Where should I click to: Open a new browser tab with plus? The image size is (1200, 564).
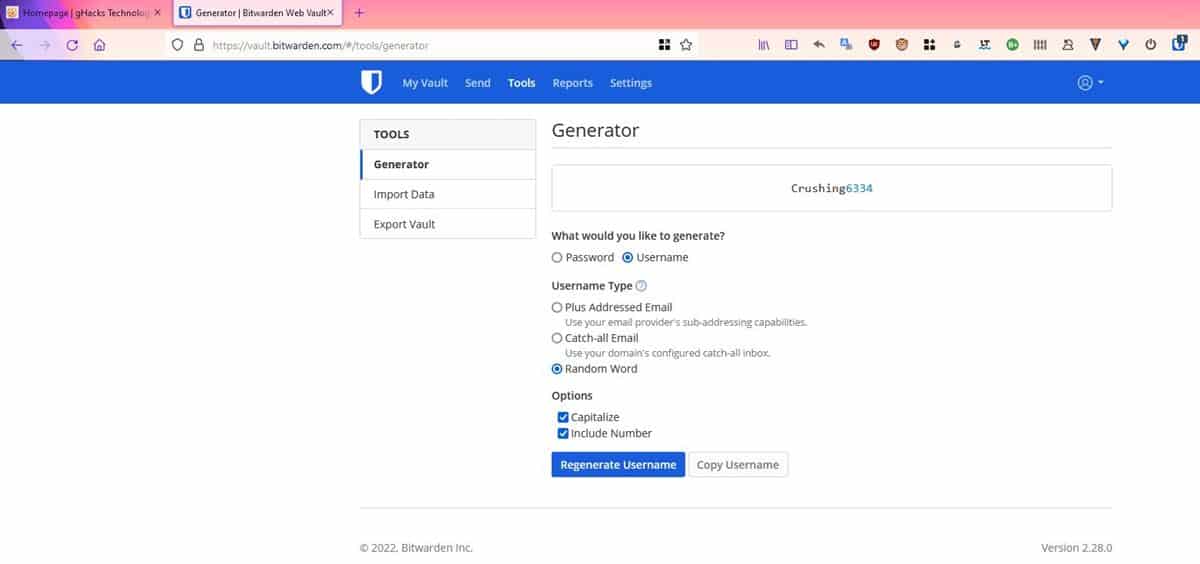click(360, 13)
